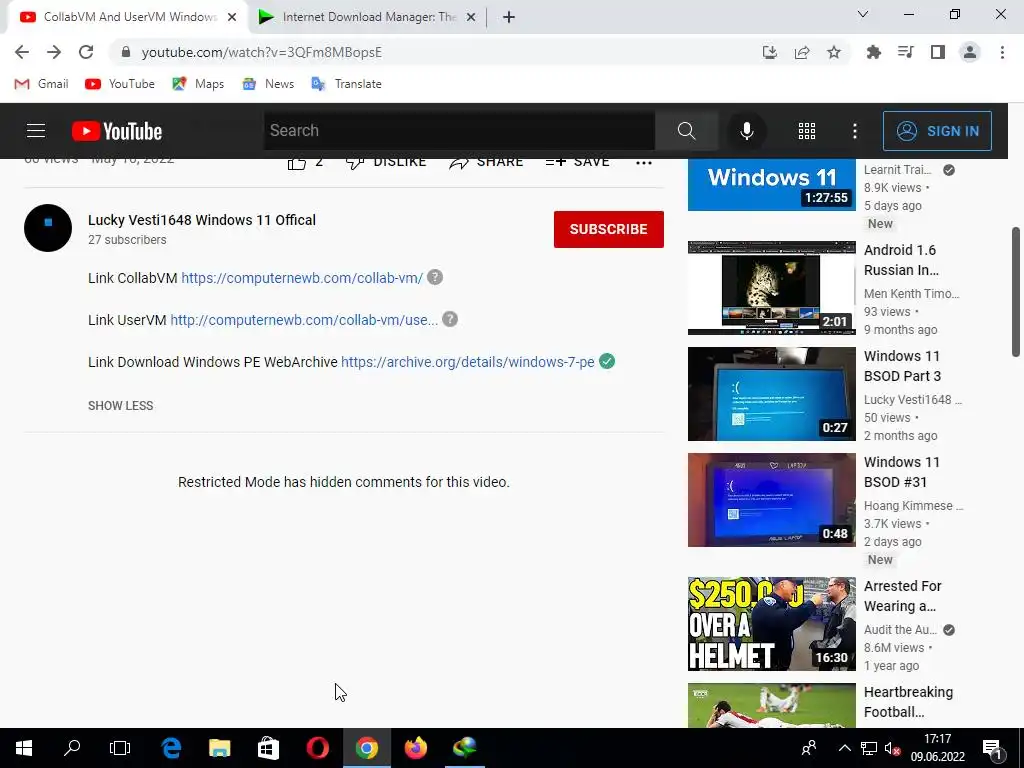Open the Windows notification center
Screen dimensions: 1024x768
point(992,748)
